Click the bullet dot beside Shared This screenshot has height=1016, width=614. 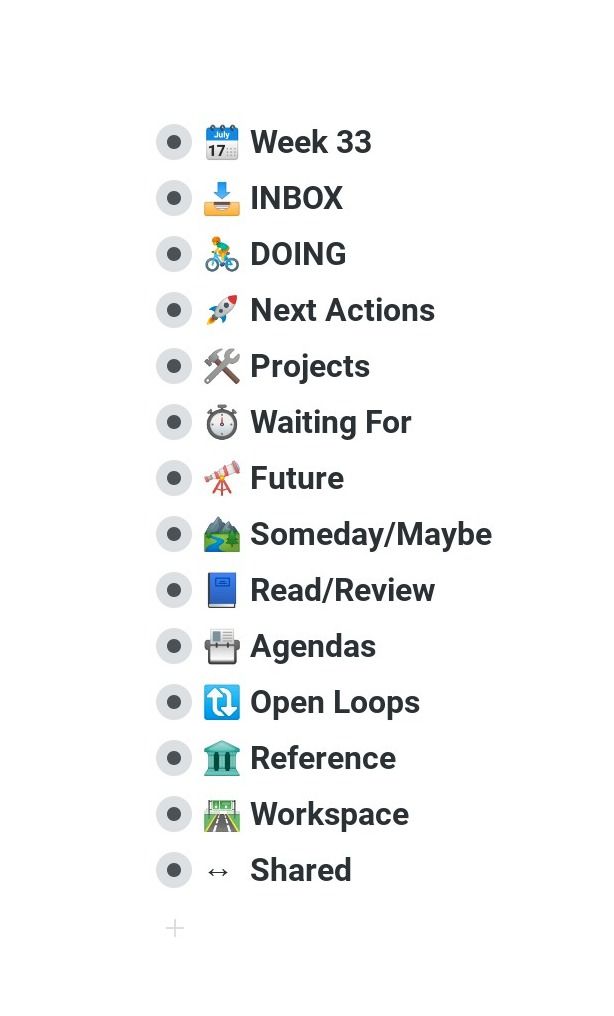[174, 870]
